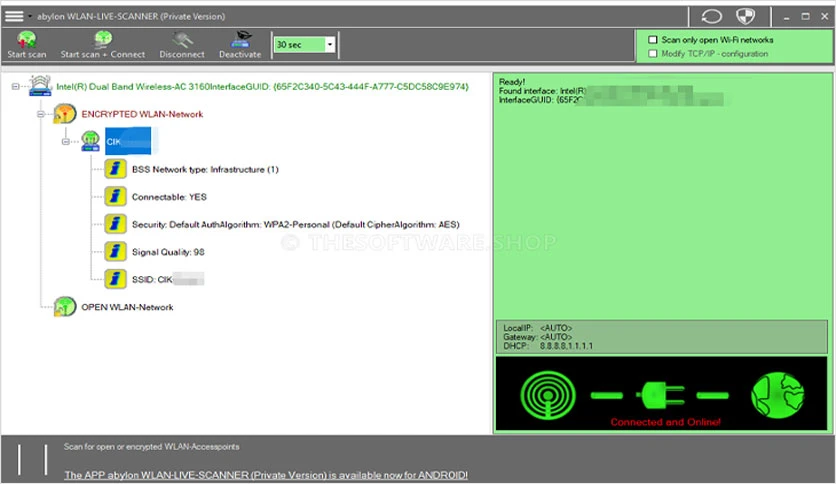Click the LocalIP: <AUTO> entry
836x484 pixels.
click(x=537, y=328)
